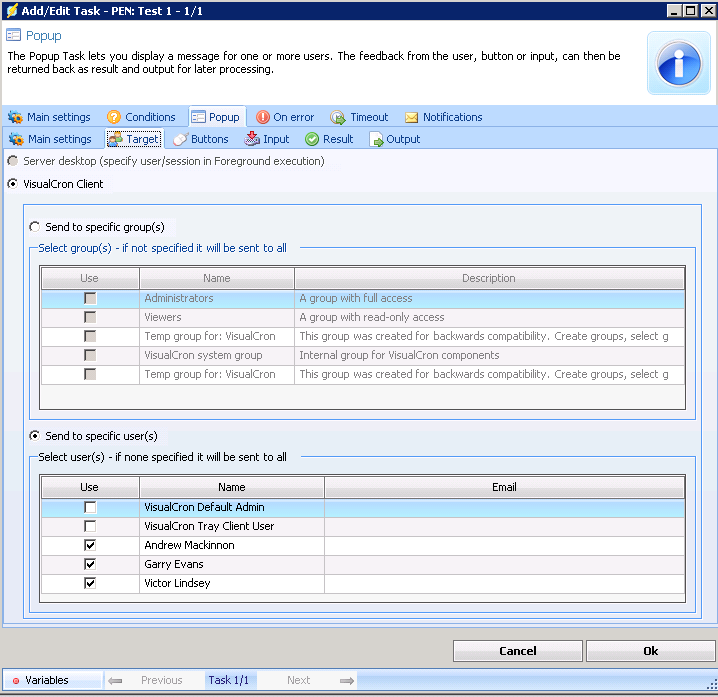Click the Input sub-tab icon
718x697 pixels.
[x=252, y=139]
